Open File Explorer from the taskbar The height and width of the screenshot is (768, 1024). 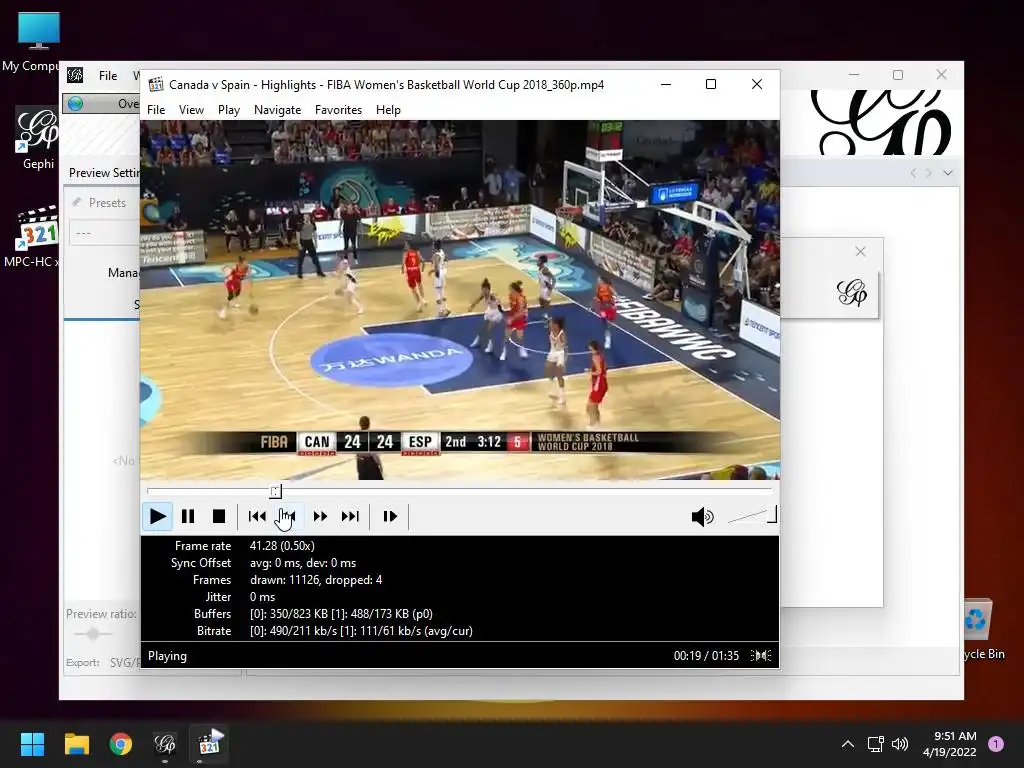[x=76, y=744]
